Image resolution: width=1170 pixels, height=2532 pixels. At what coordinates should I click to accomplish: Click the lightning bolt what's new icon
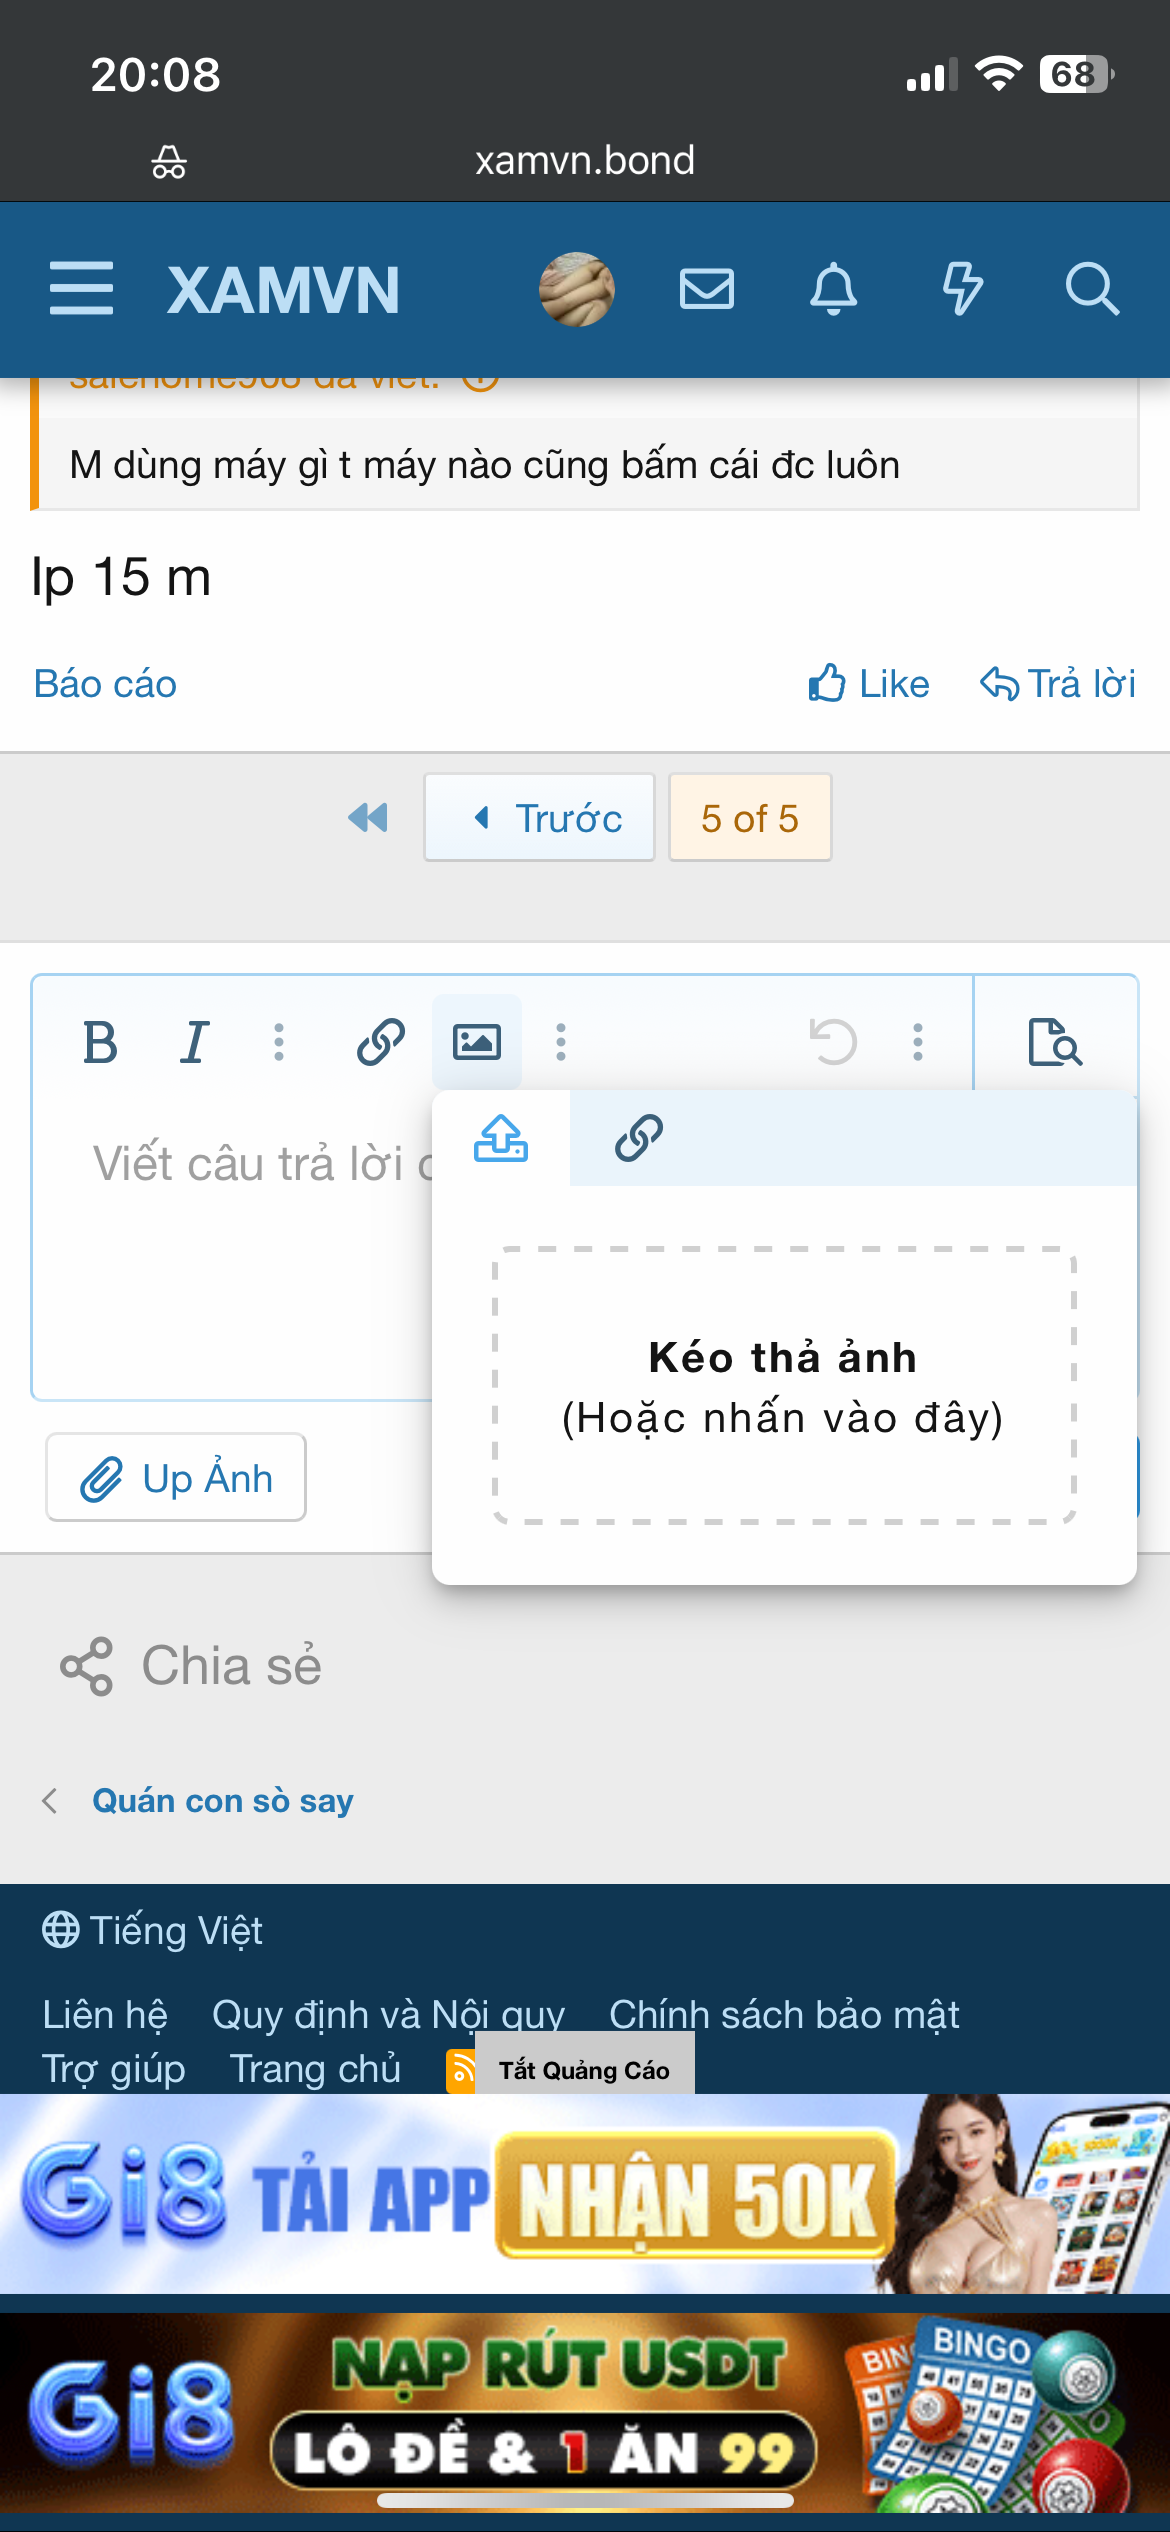(x=962, y=289)
